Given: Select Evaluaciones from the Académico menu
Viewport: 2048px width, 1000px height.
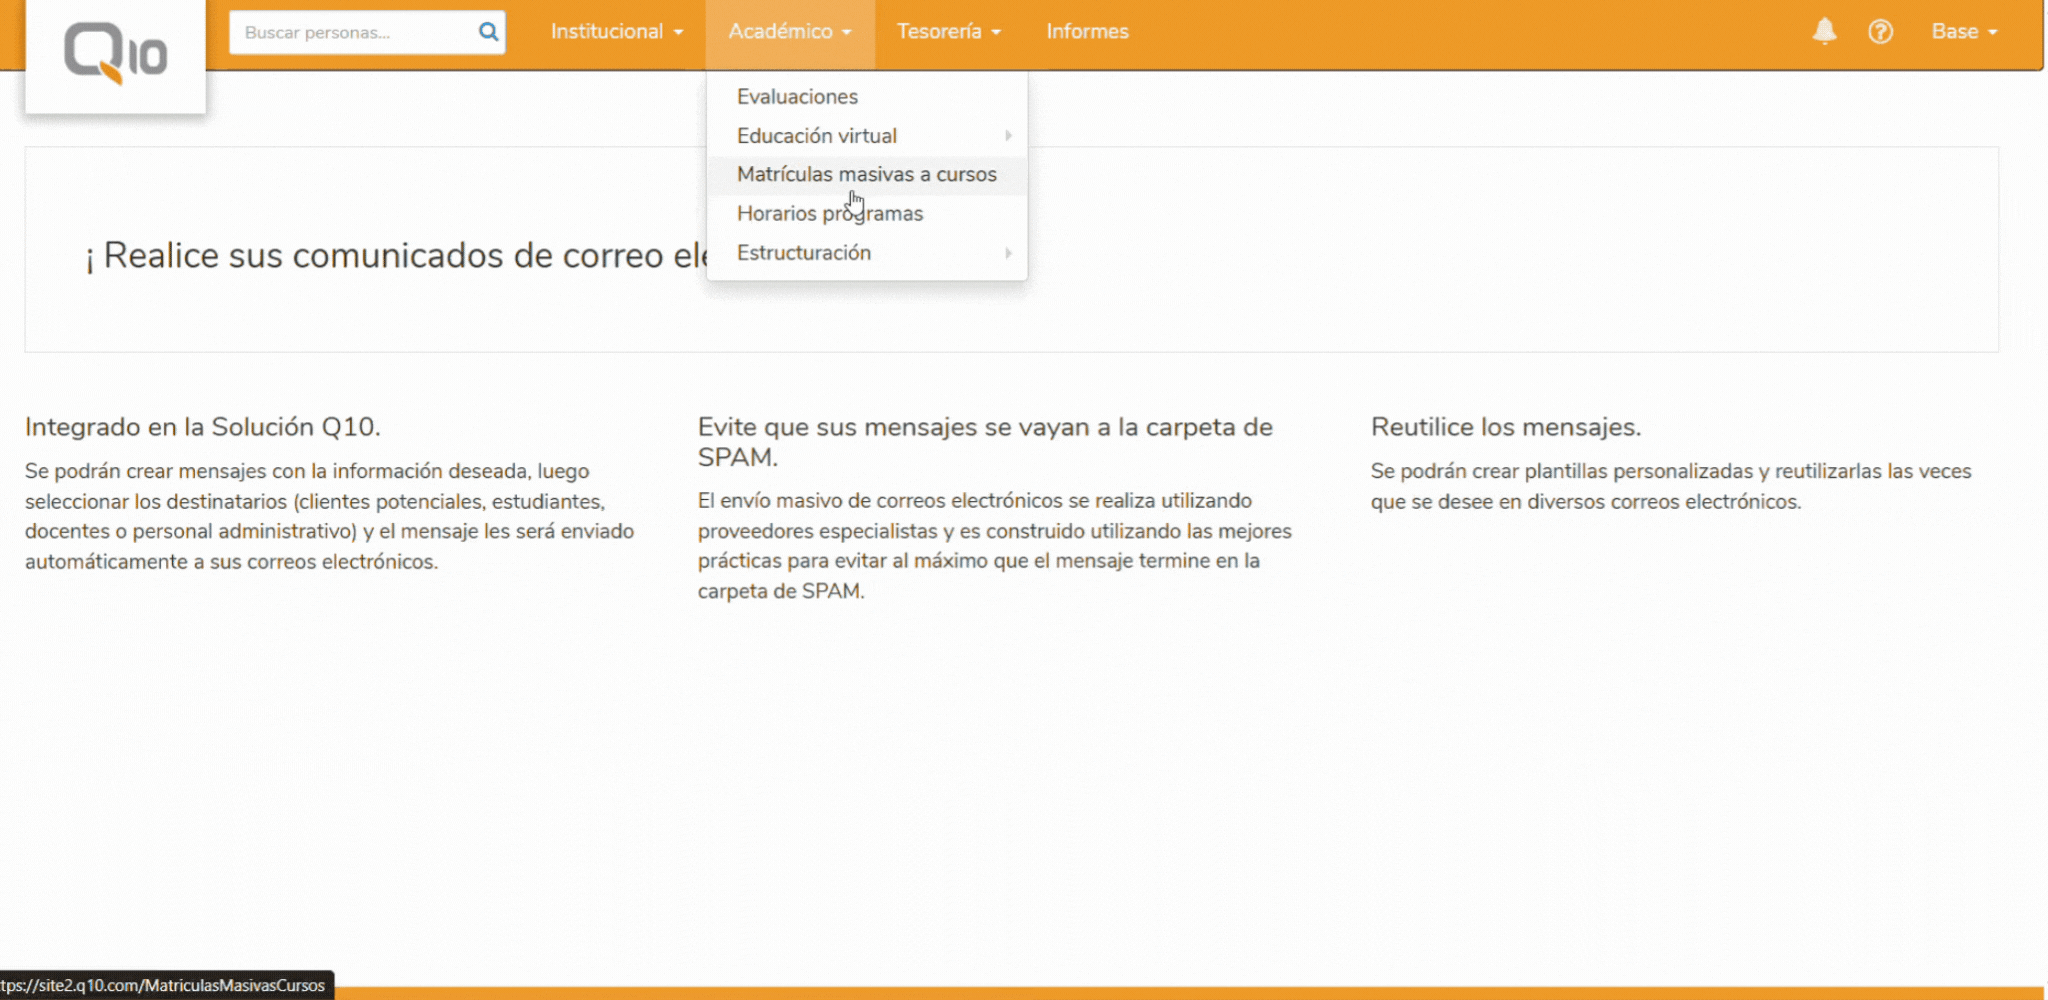Looking at the screenshot, I should pyautogui.click(x=866, y=97).
